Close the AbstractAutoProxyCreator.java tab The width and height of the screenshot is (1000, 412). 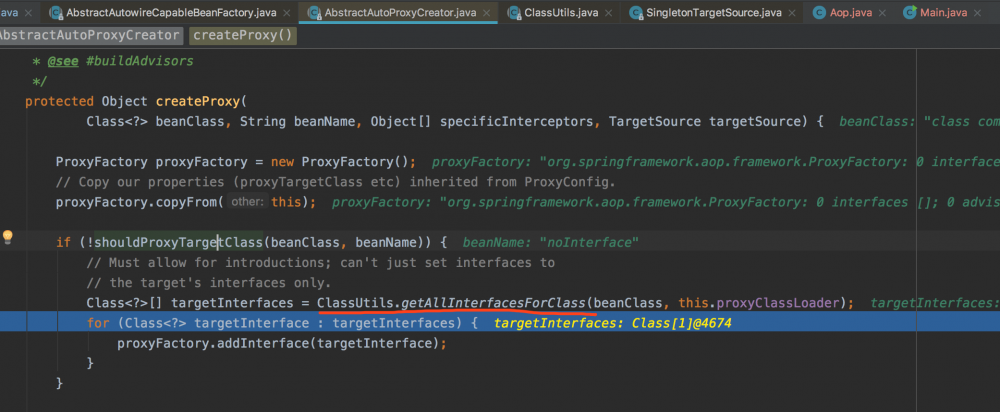pyautogui.click(x=488, y=13)
